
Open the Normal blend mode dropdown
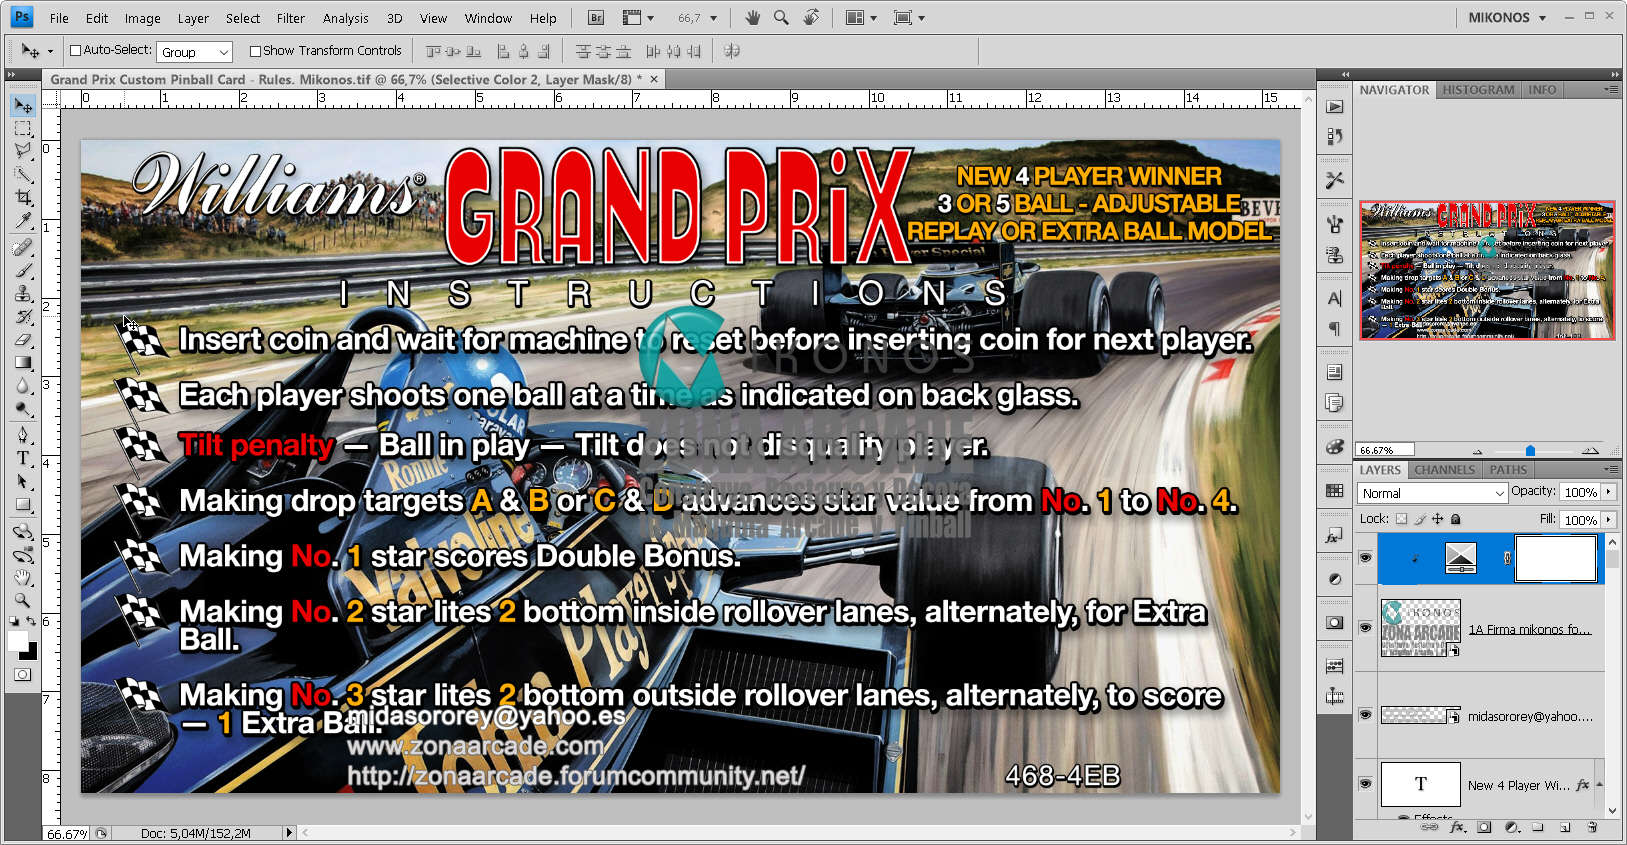[x=1432, y=493]
